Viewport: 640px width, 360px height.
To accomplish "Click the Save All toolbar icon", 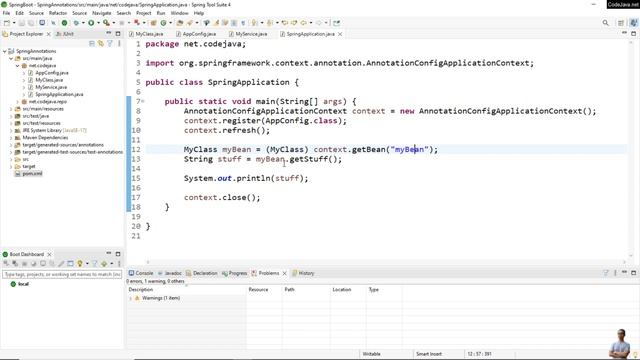I will point(31,23).
